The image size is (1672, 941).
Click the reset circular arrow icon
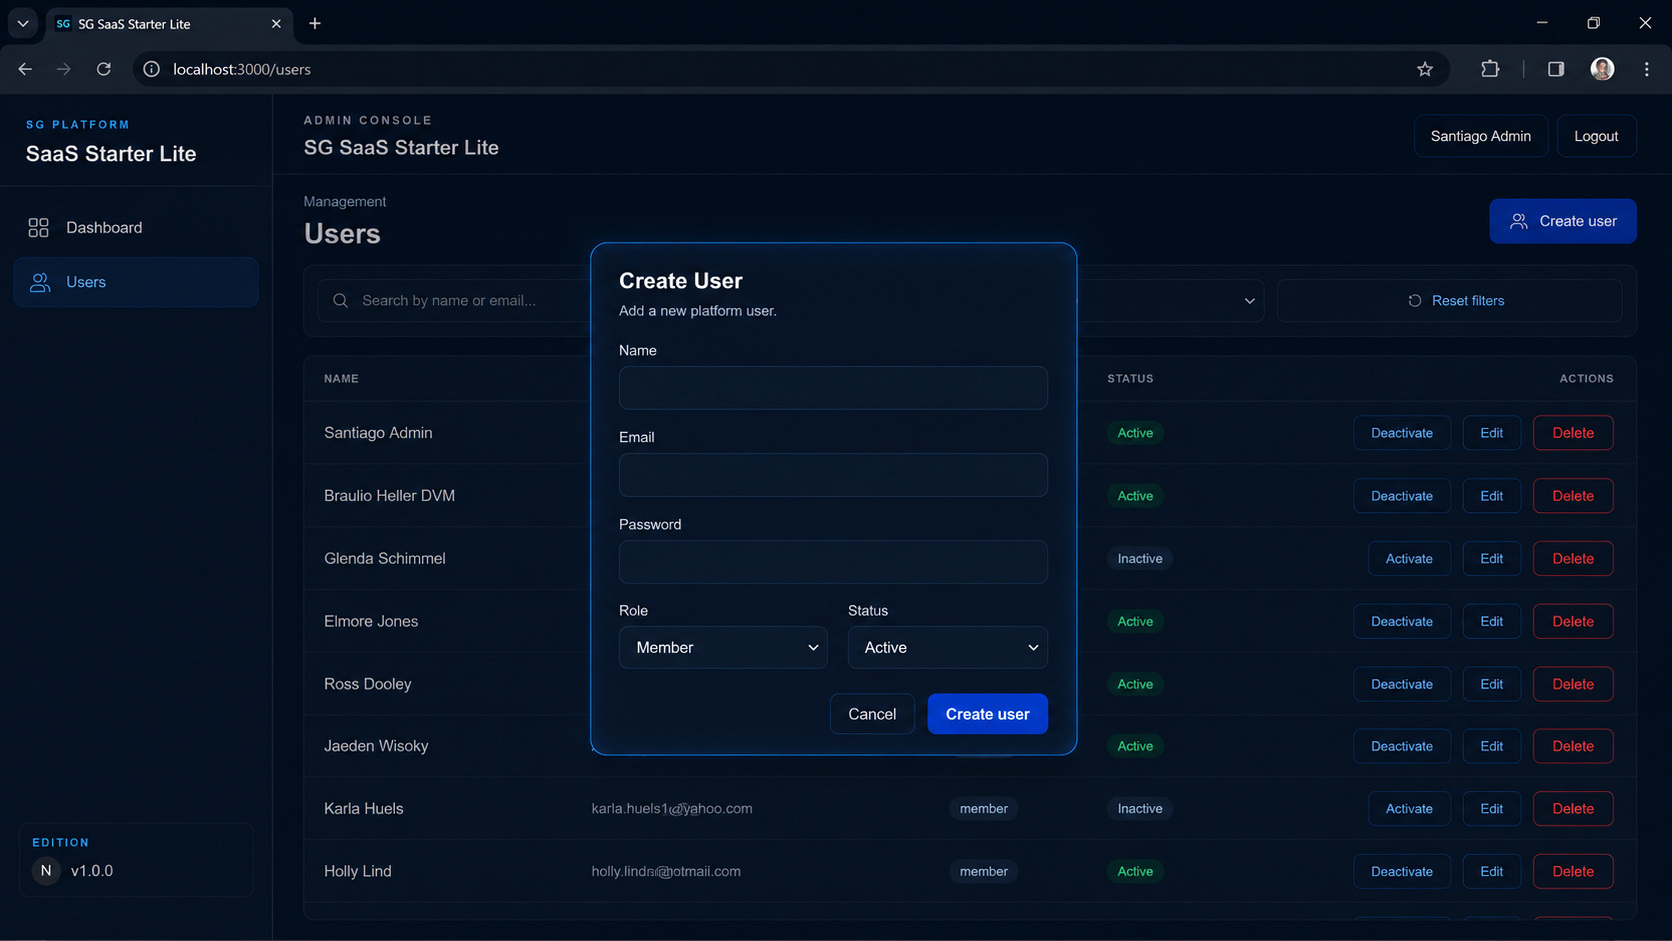pos(1415,301)
